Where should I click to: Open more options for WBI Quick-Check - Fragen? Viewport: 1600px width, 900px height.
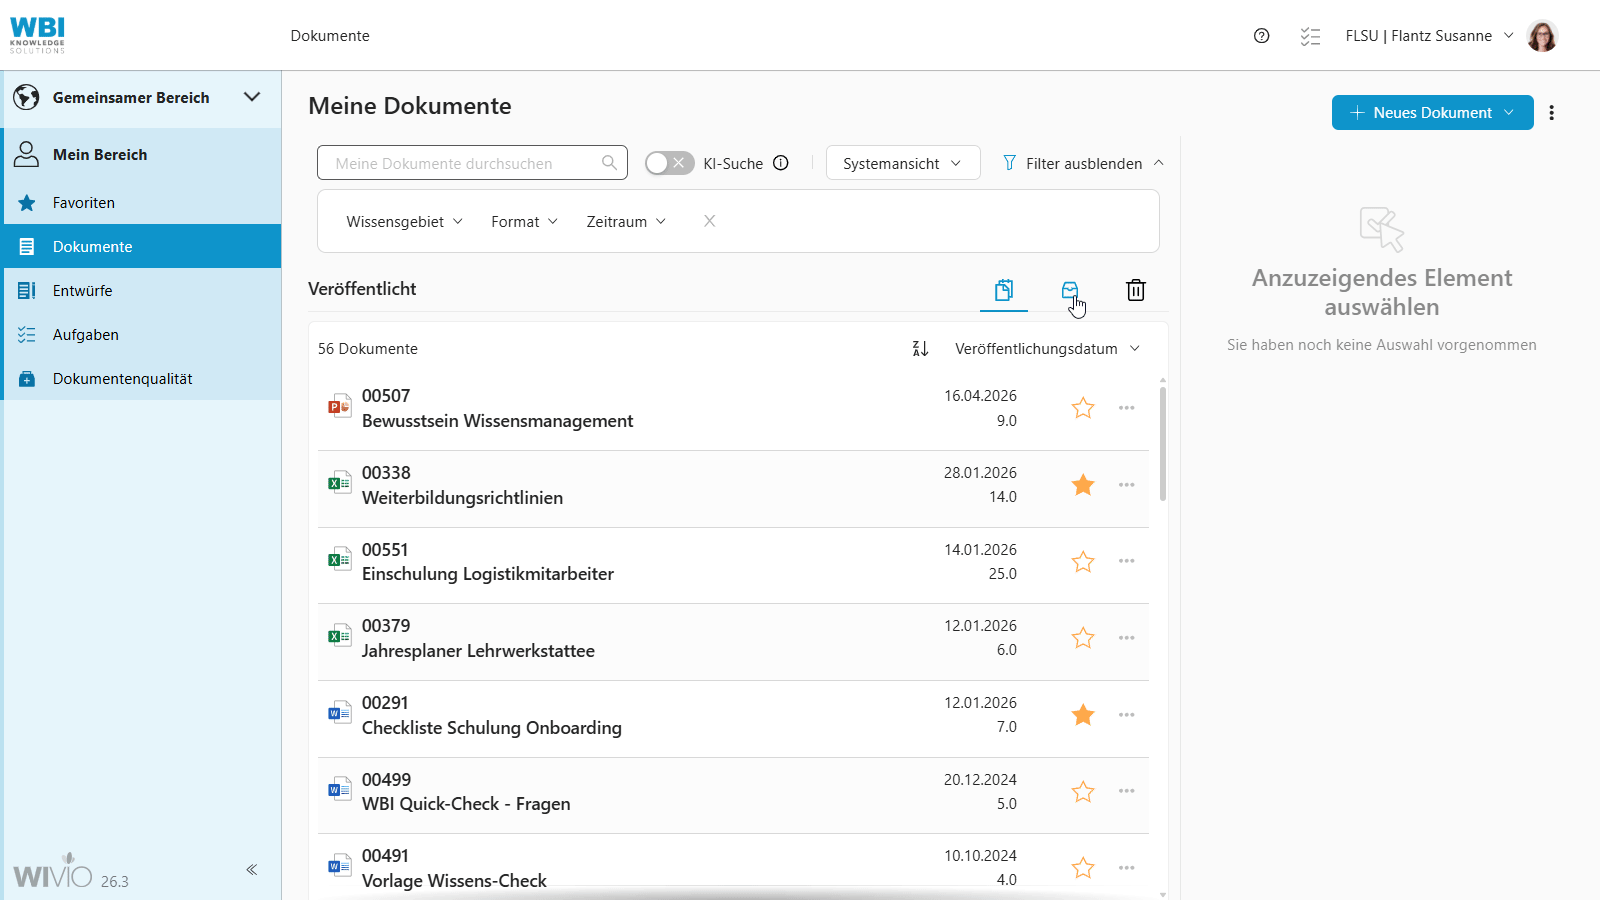pos(1127,791)
